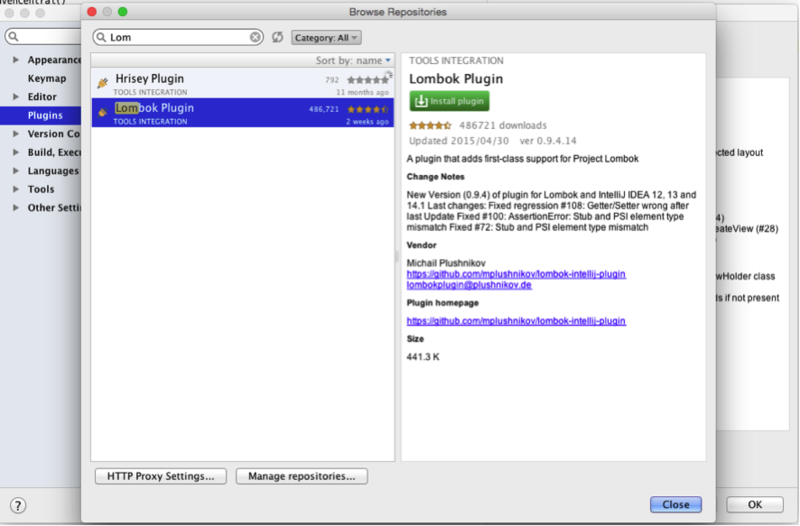Click the magnifier icon in the Browse Repositories search
800x526 pixels.
point(101,37)
